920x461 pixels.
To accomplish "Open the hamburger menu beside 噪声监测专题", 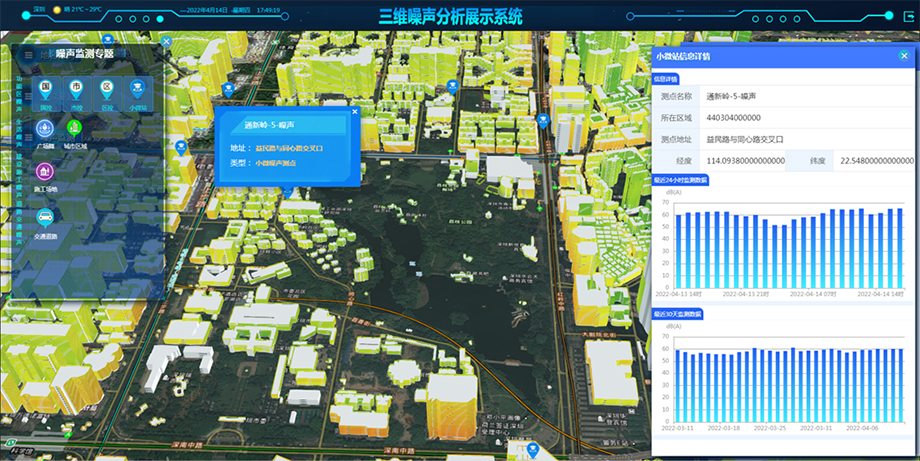I will click(29, 55).
